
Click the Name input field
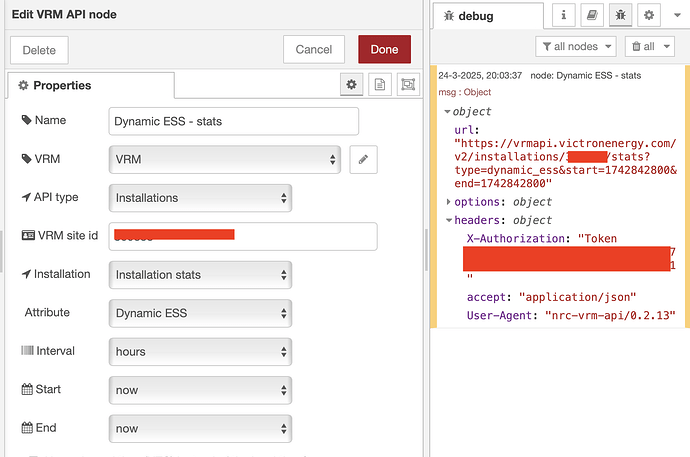point(233,121)
